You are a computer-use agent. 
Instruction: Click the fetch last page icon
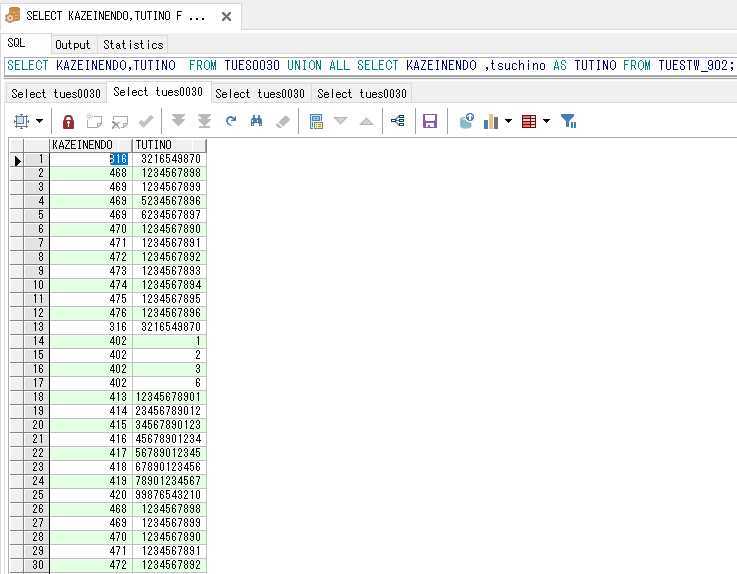(204, 121)
